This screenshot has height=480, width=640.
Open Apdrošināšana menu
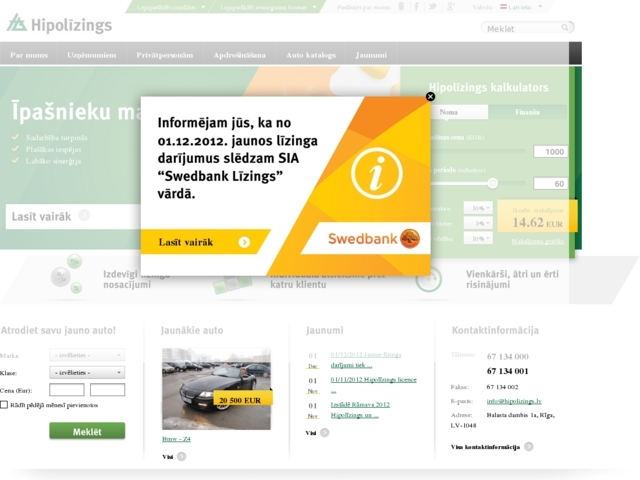click(x=240, y=55)
